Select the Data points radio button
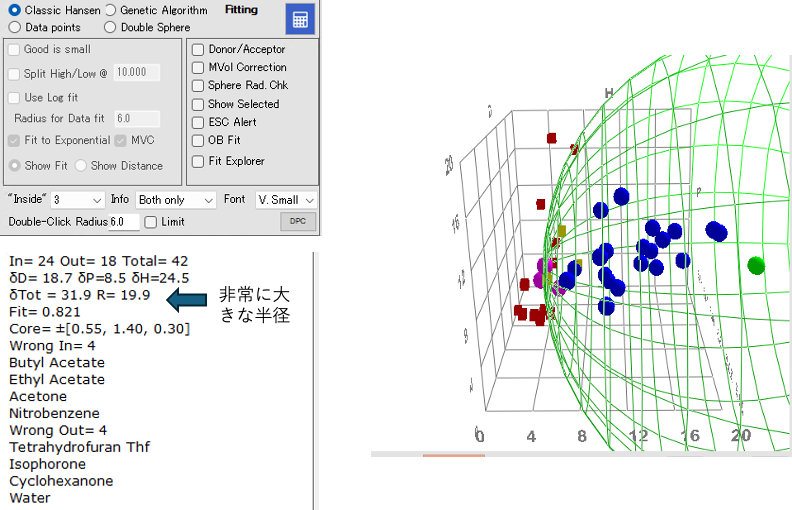 click(15, 28)
